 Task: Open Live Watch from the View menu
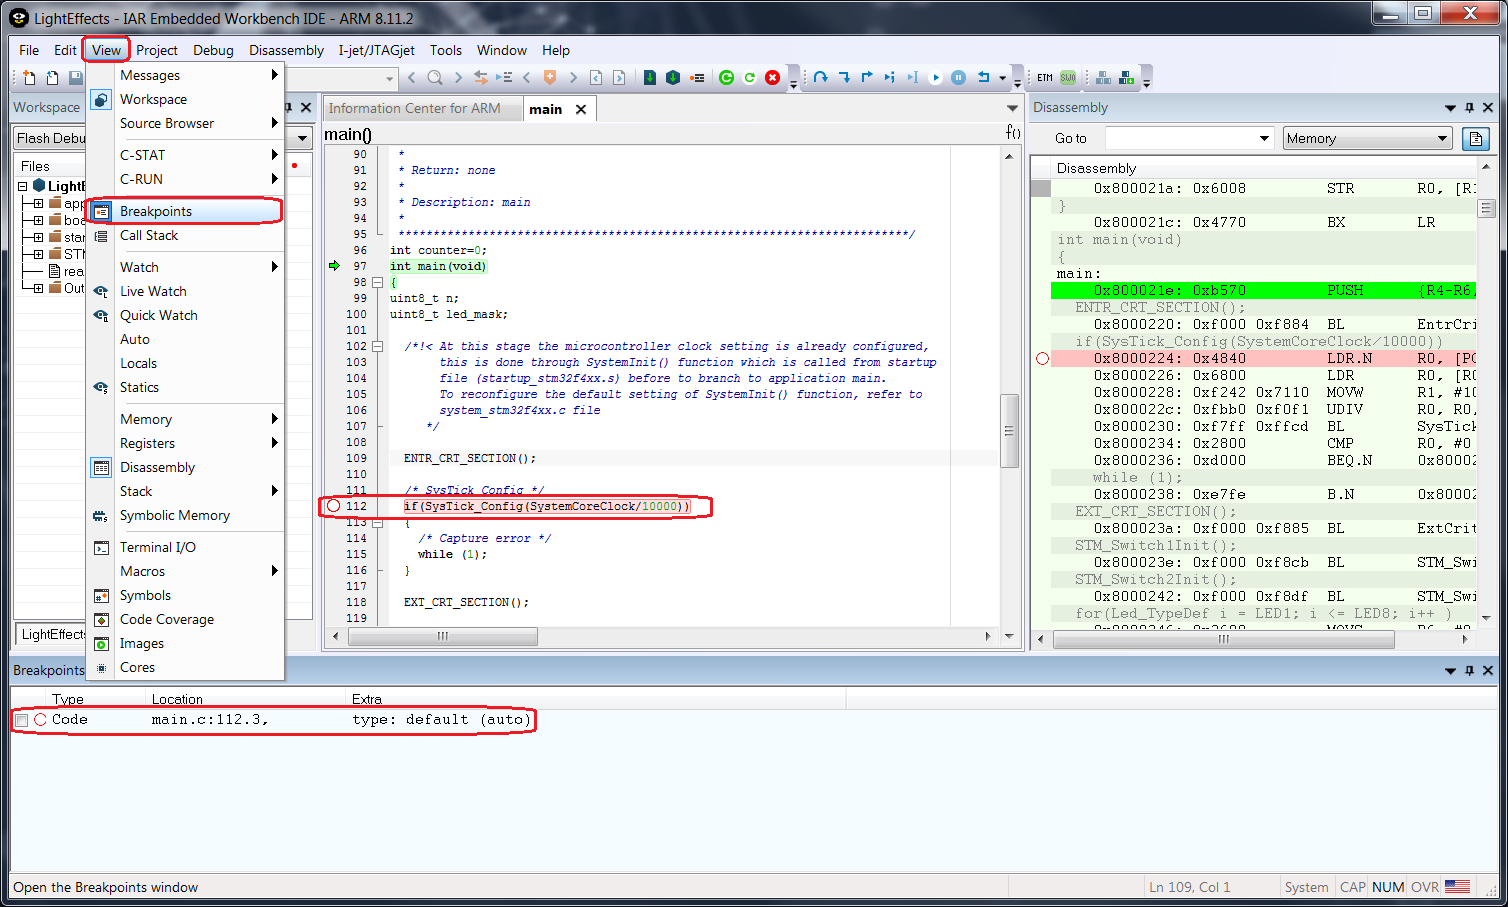click(x=153, y=291)
